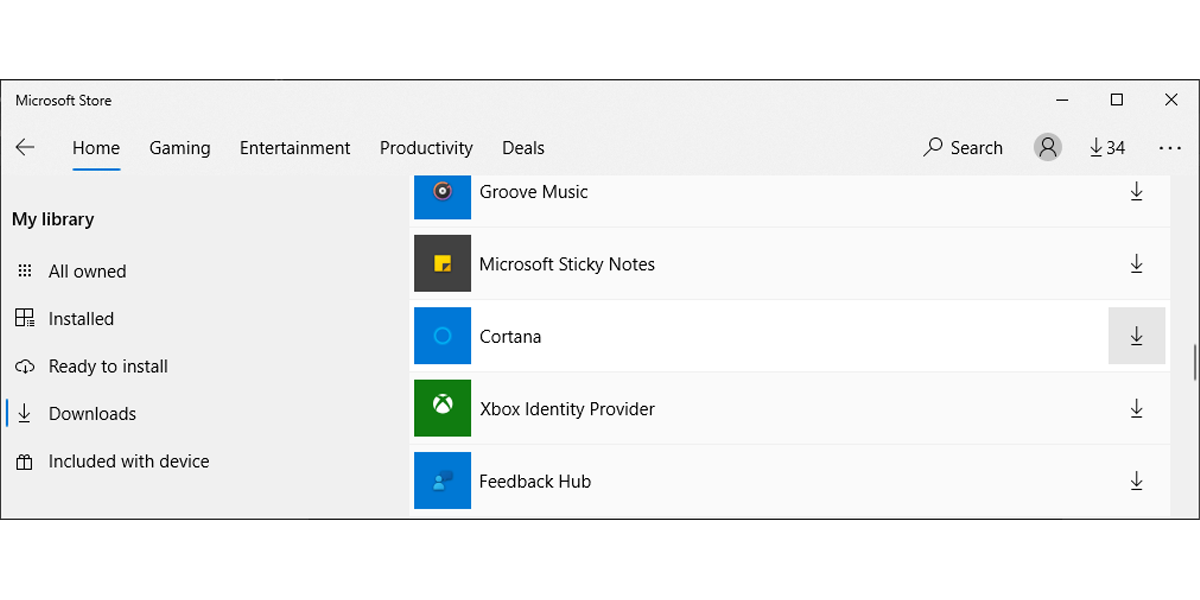
Task: Click the All owned grid icon
Action: [x=25, y=271]
